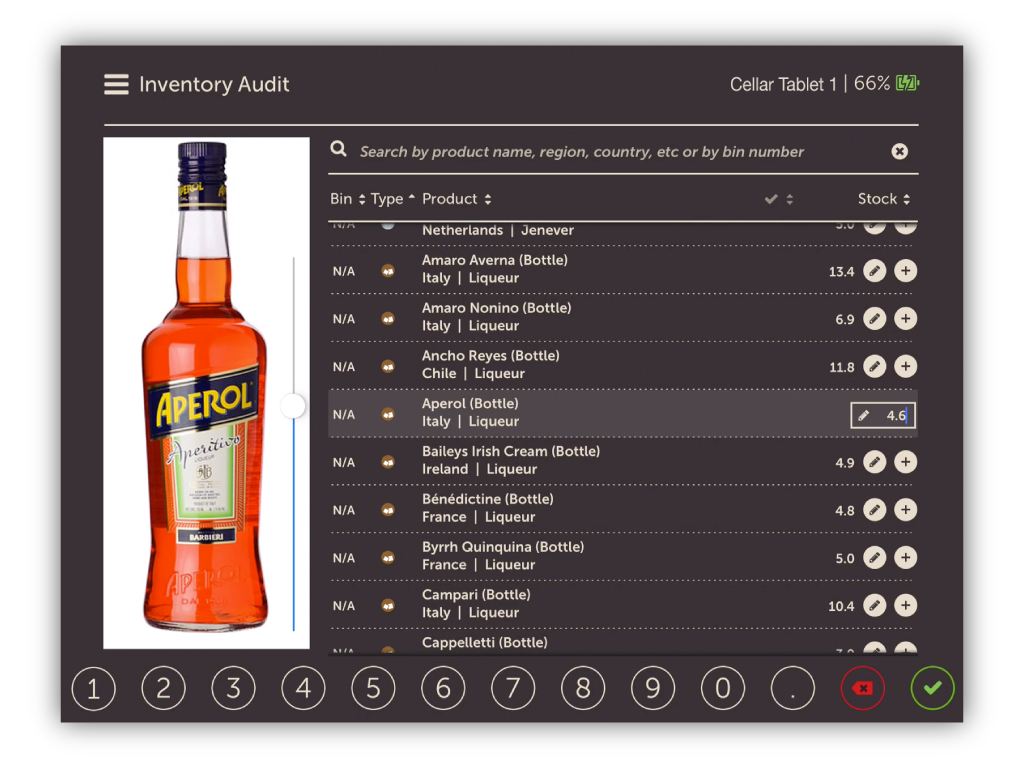
Task: Select the Amaro Nonino (Bottle) row
Action: 623,319
